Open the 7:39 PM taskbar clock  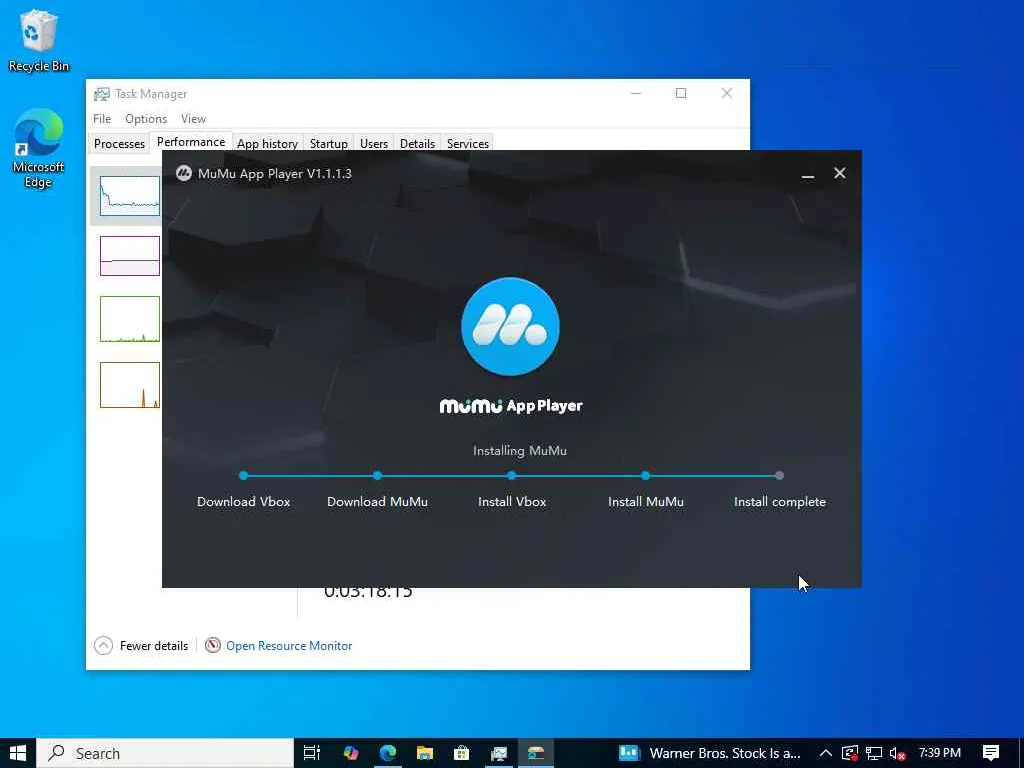(940, 753)
